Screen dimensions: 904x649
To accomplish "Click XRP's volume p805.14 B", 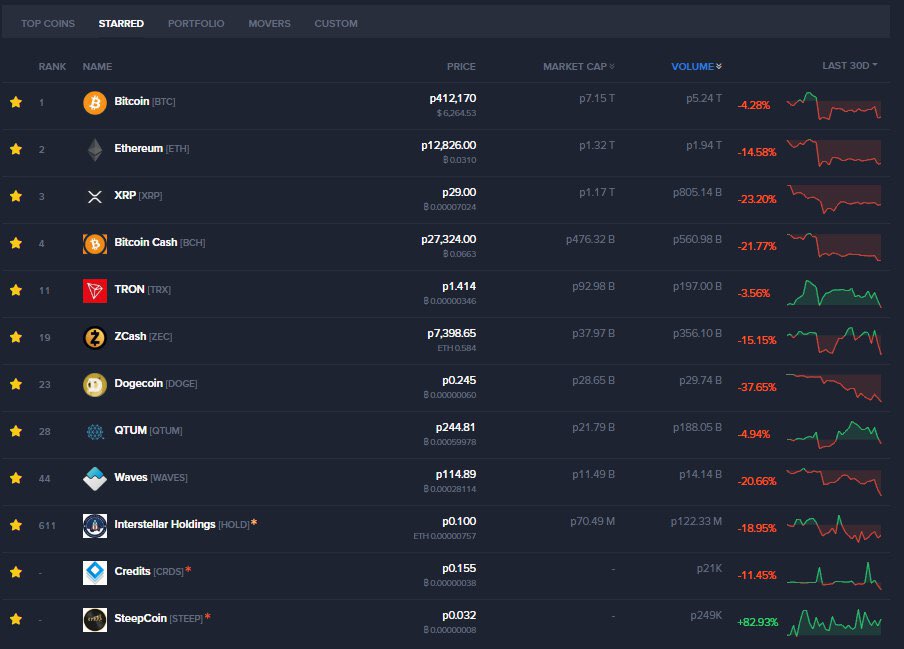I will [697, 193].
